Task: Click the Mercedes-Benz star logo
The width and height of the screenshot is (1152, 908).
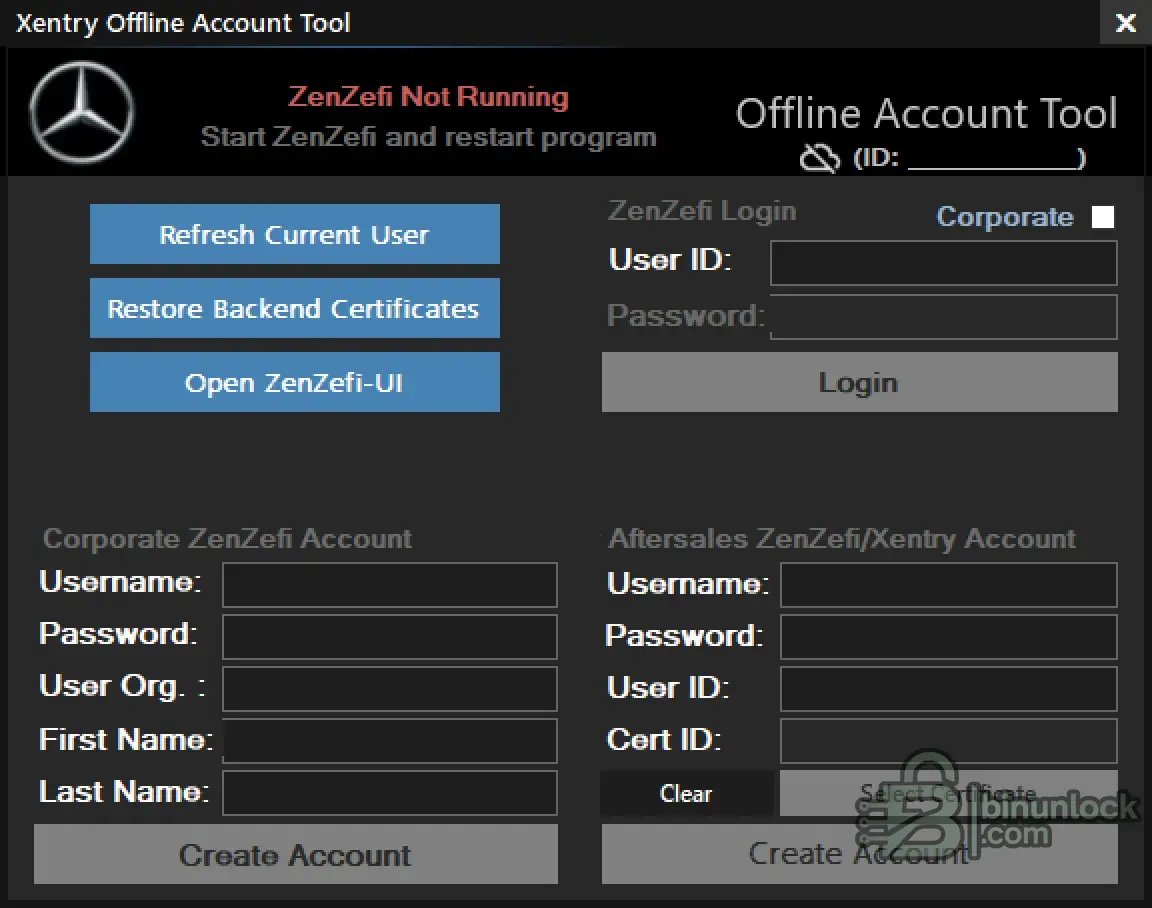Action: click(x=81, y=112)
